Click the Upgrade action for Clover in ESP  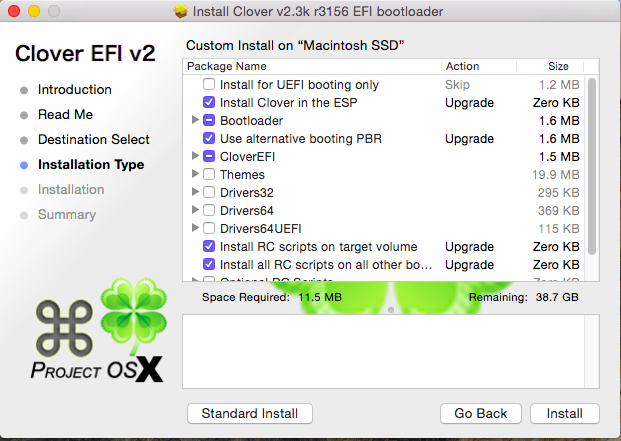[469, 103]
